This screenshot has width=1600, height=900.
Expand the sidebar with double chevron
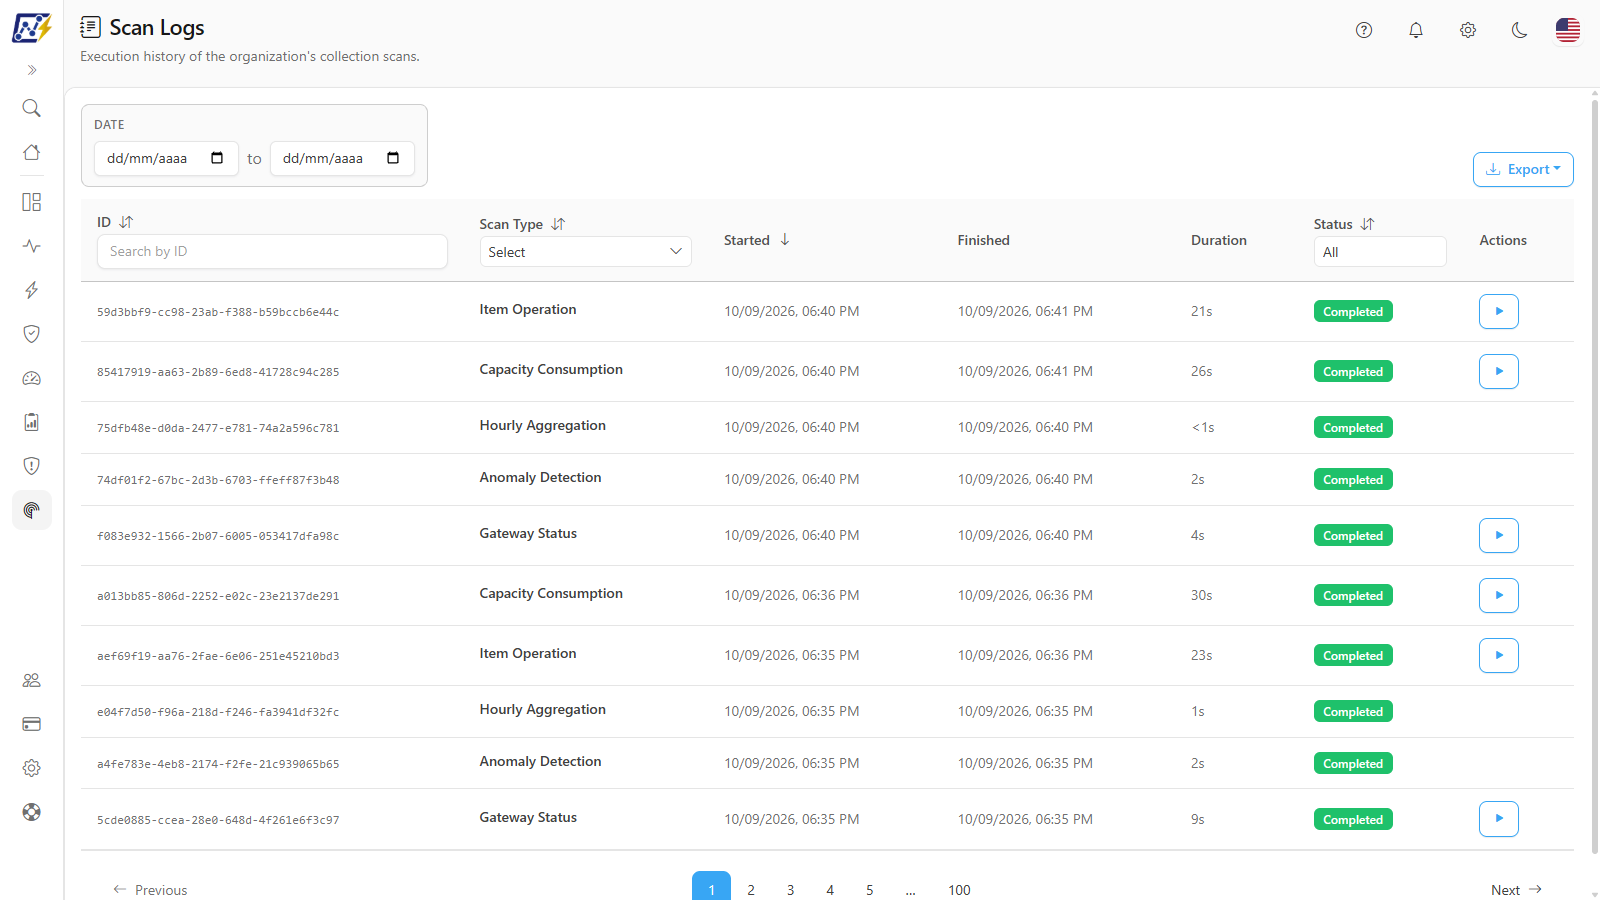pos(32,70)
